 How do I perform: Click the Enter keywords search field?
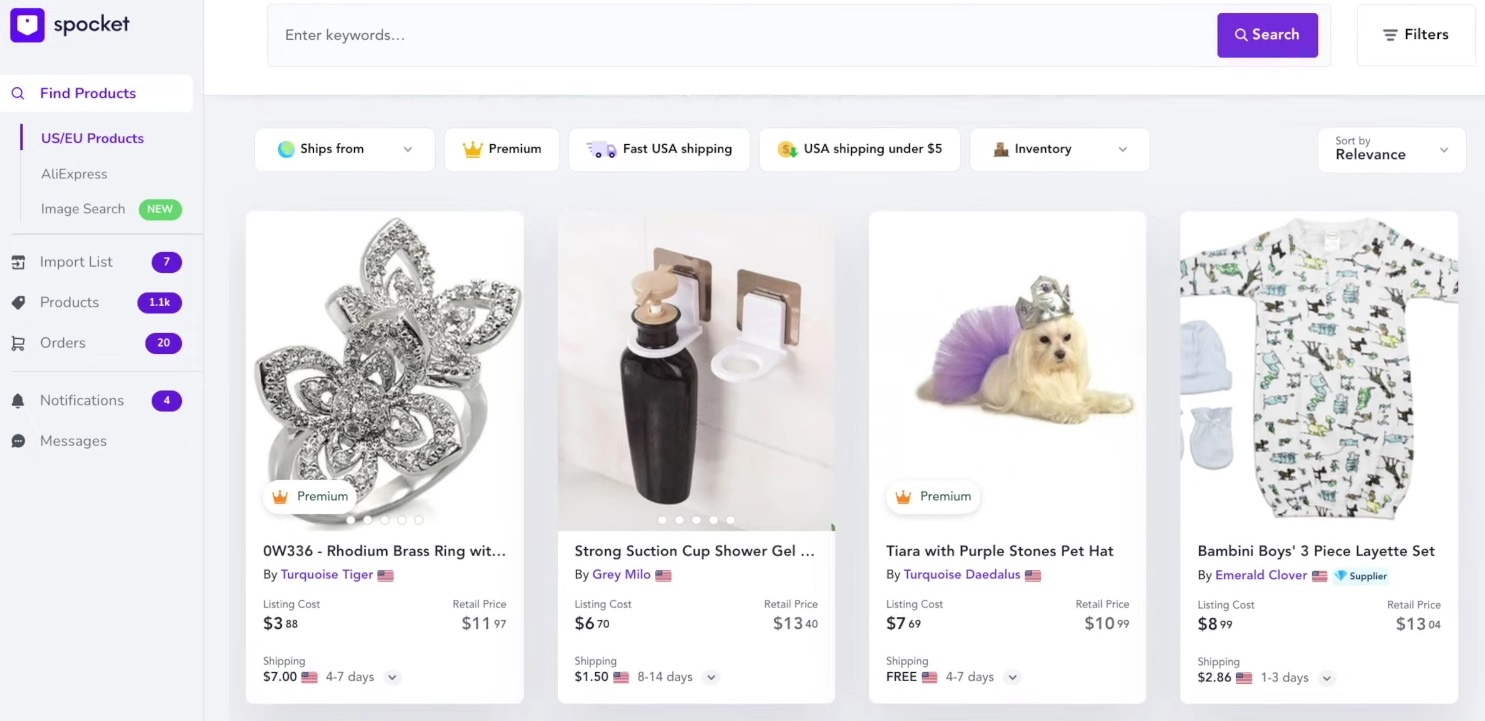[x=740, y=35]
